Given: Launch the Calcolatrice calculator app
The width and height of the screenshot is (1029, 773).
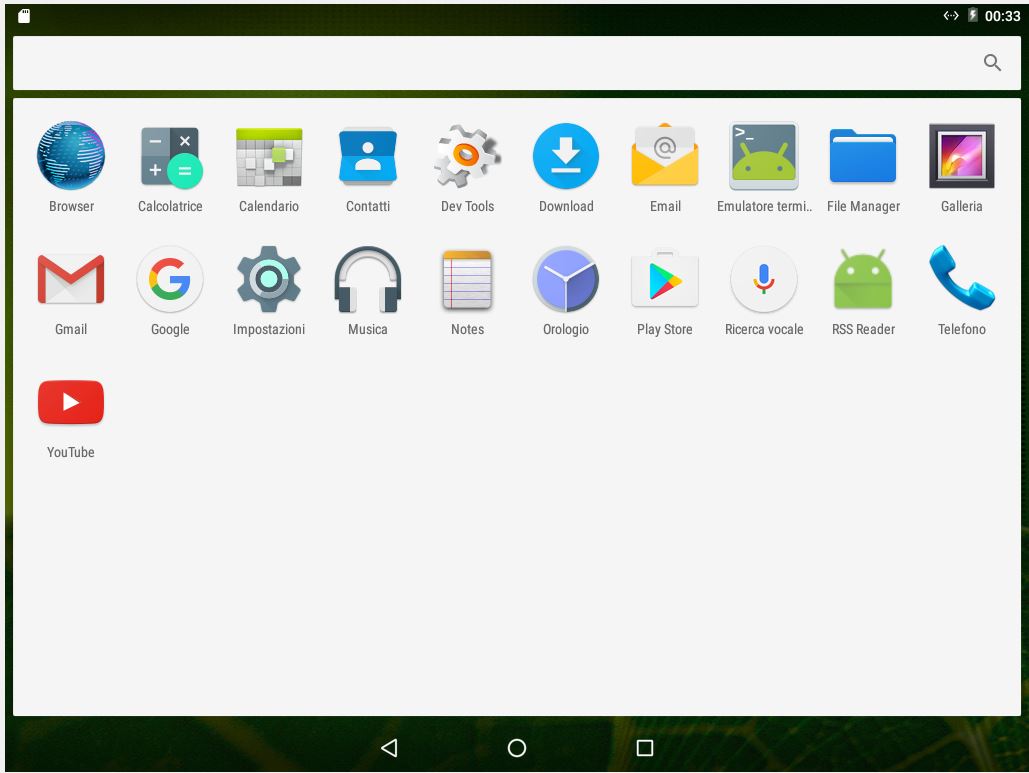Looking at the screenshot, I should (x=170, y=156).
